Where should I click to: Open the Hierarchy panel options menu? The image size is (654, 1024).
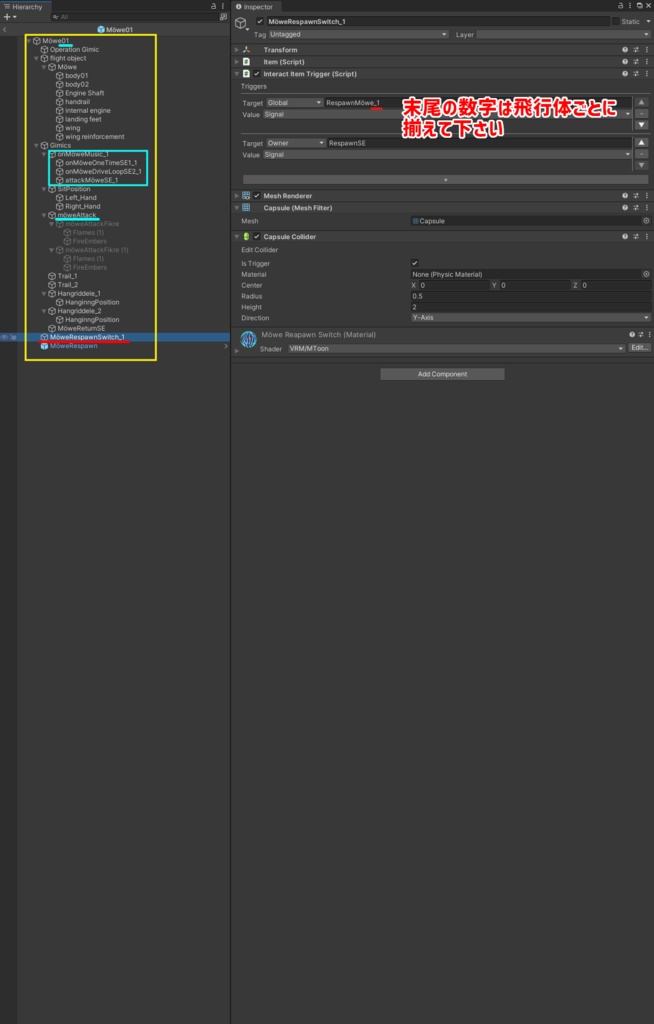click(223, 6)
